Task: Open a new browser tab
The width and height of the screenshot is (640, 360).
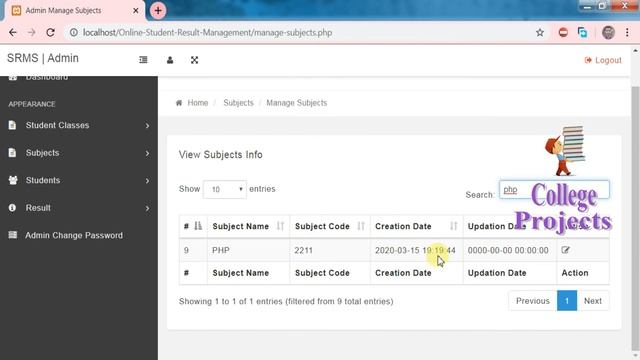Action: (158, 10)
